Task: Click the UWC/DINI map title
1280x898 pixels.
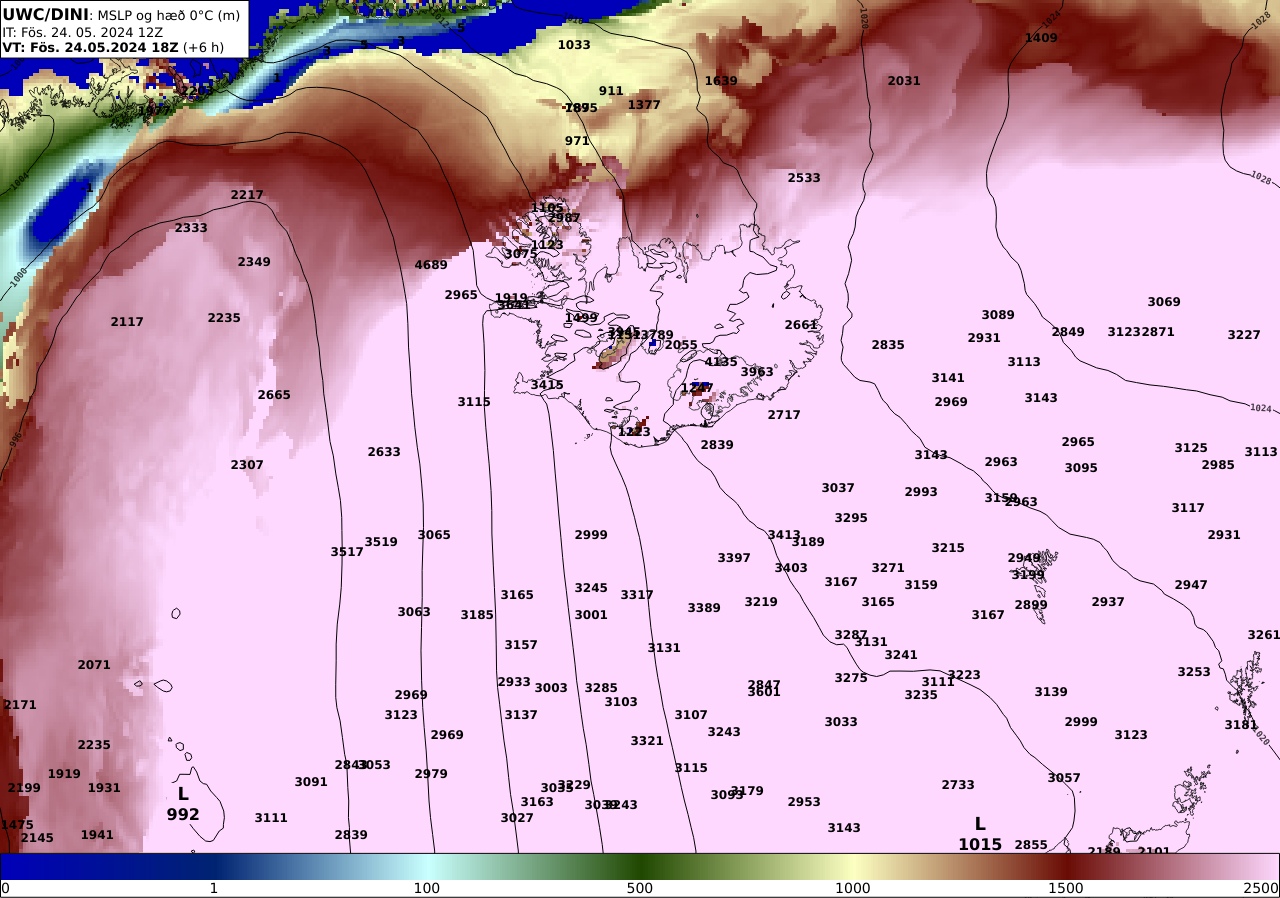Action: point(121,14)
